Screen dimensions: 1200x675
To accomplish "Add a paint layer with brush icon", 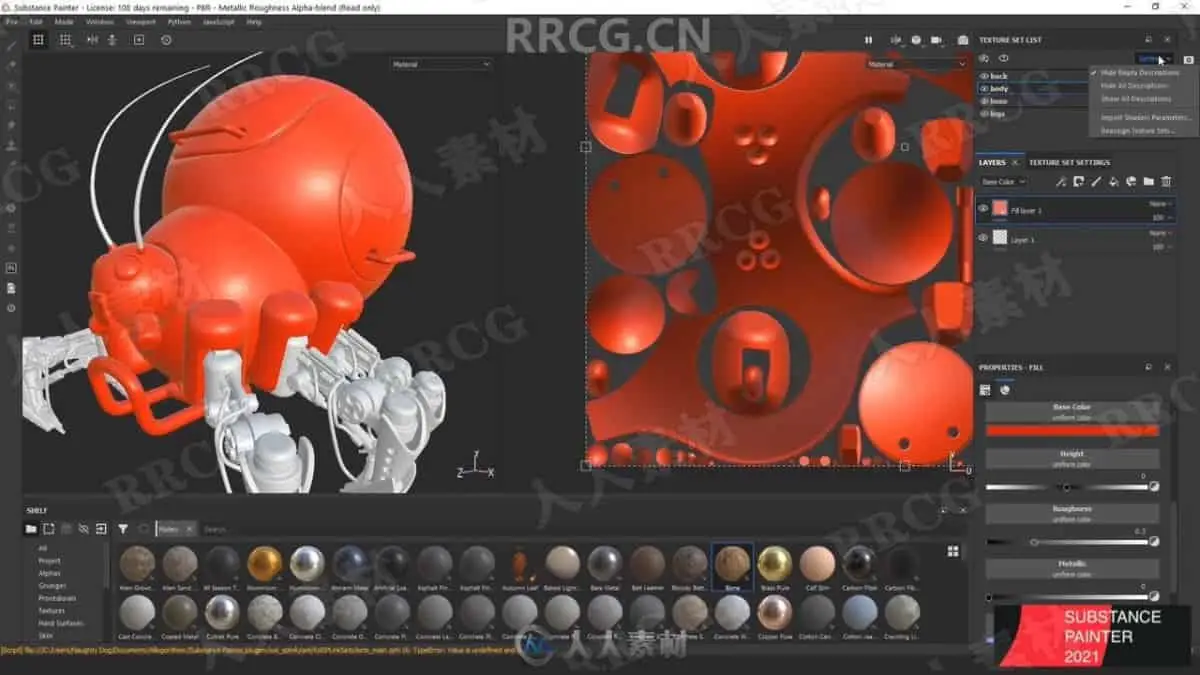I will (x=1095, y=181).
